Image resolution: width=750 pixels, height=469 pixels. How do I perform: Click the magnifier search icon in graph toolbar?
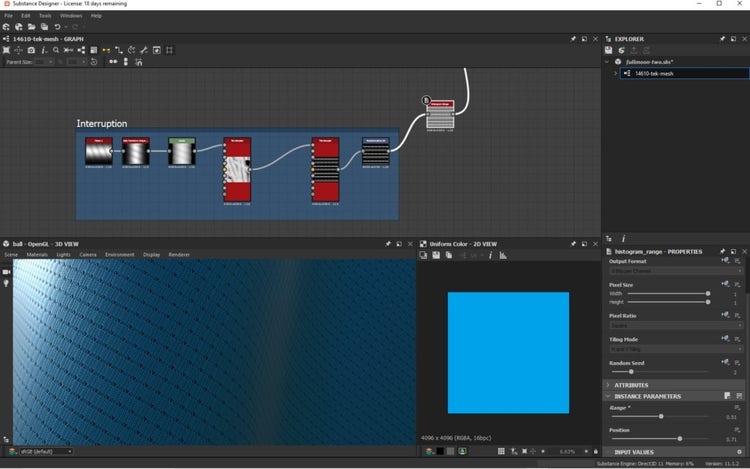coord(56,50)
